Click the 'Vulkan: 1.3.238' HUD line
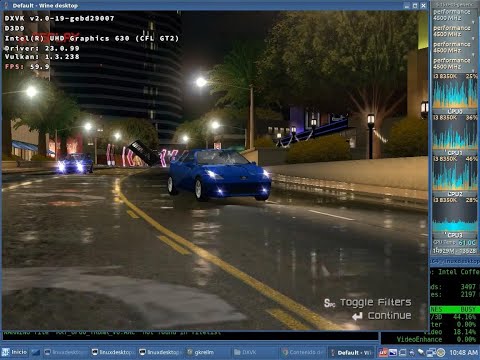 tap(42, 57)
